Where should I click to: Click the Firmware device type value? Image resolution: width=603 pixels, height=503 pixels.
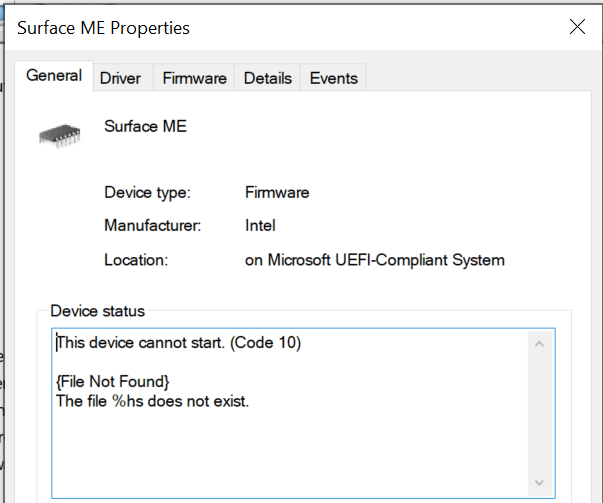[277, 192]
